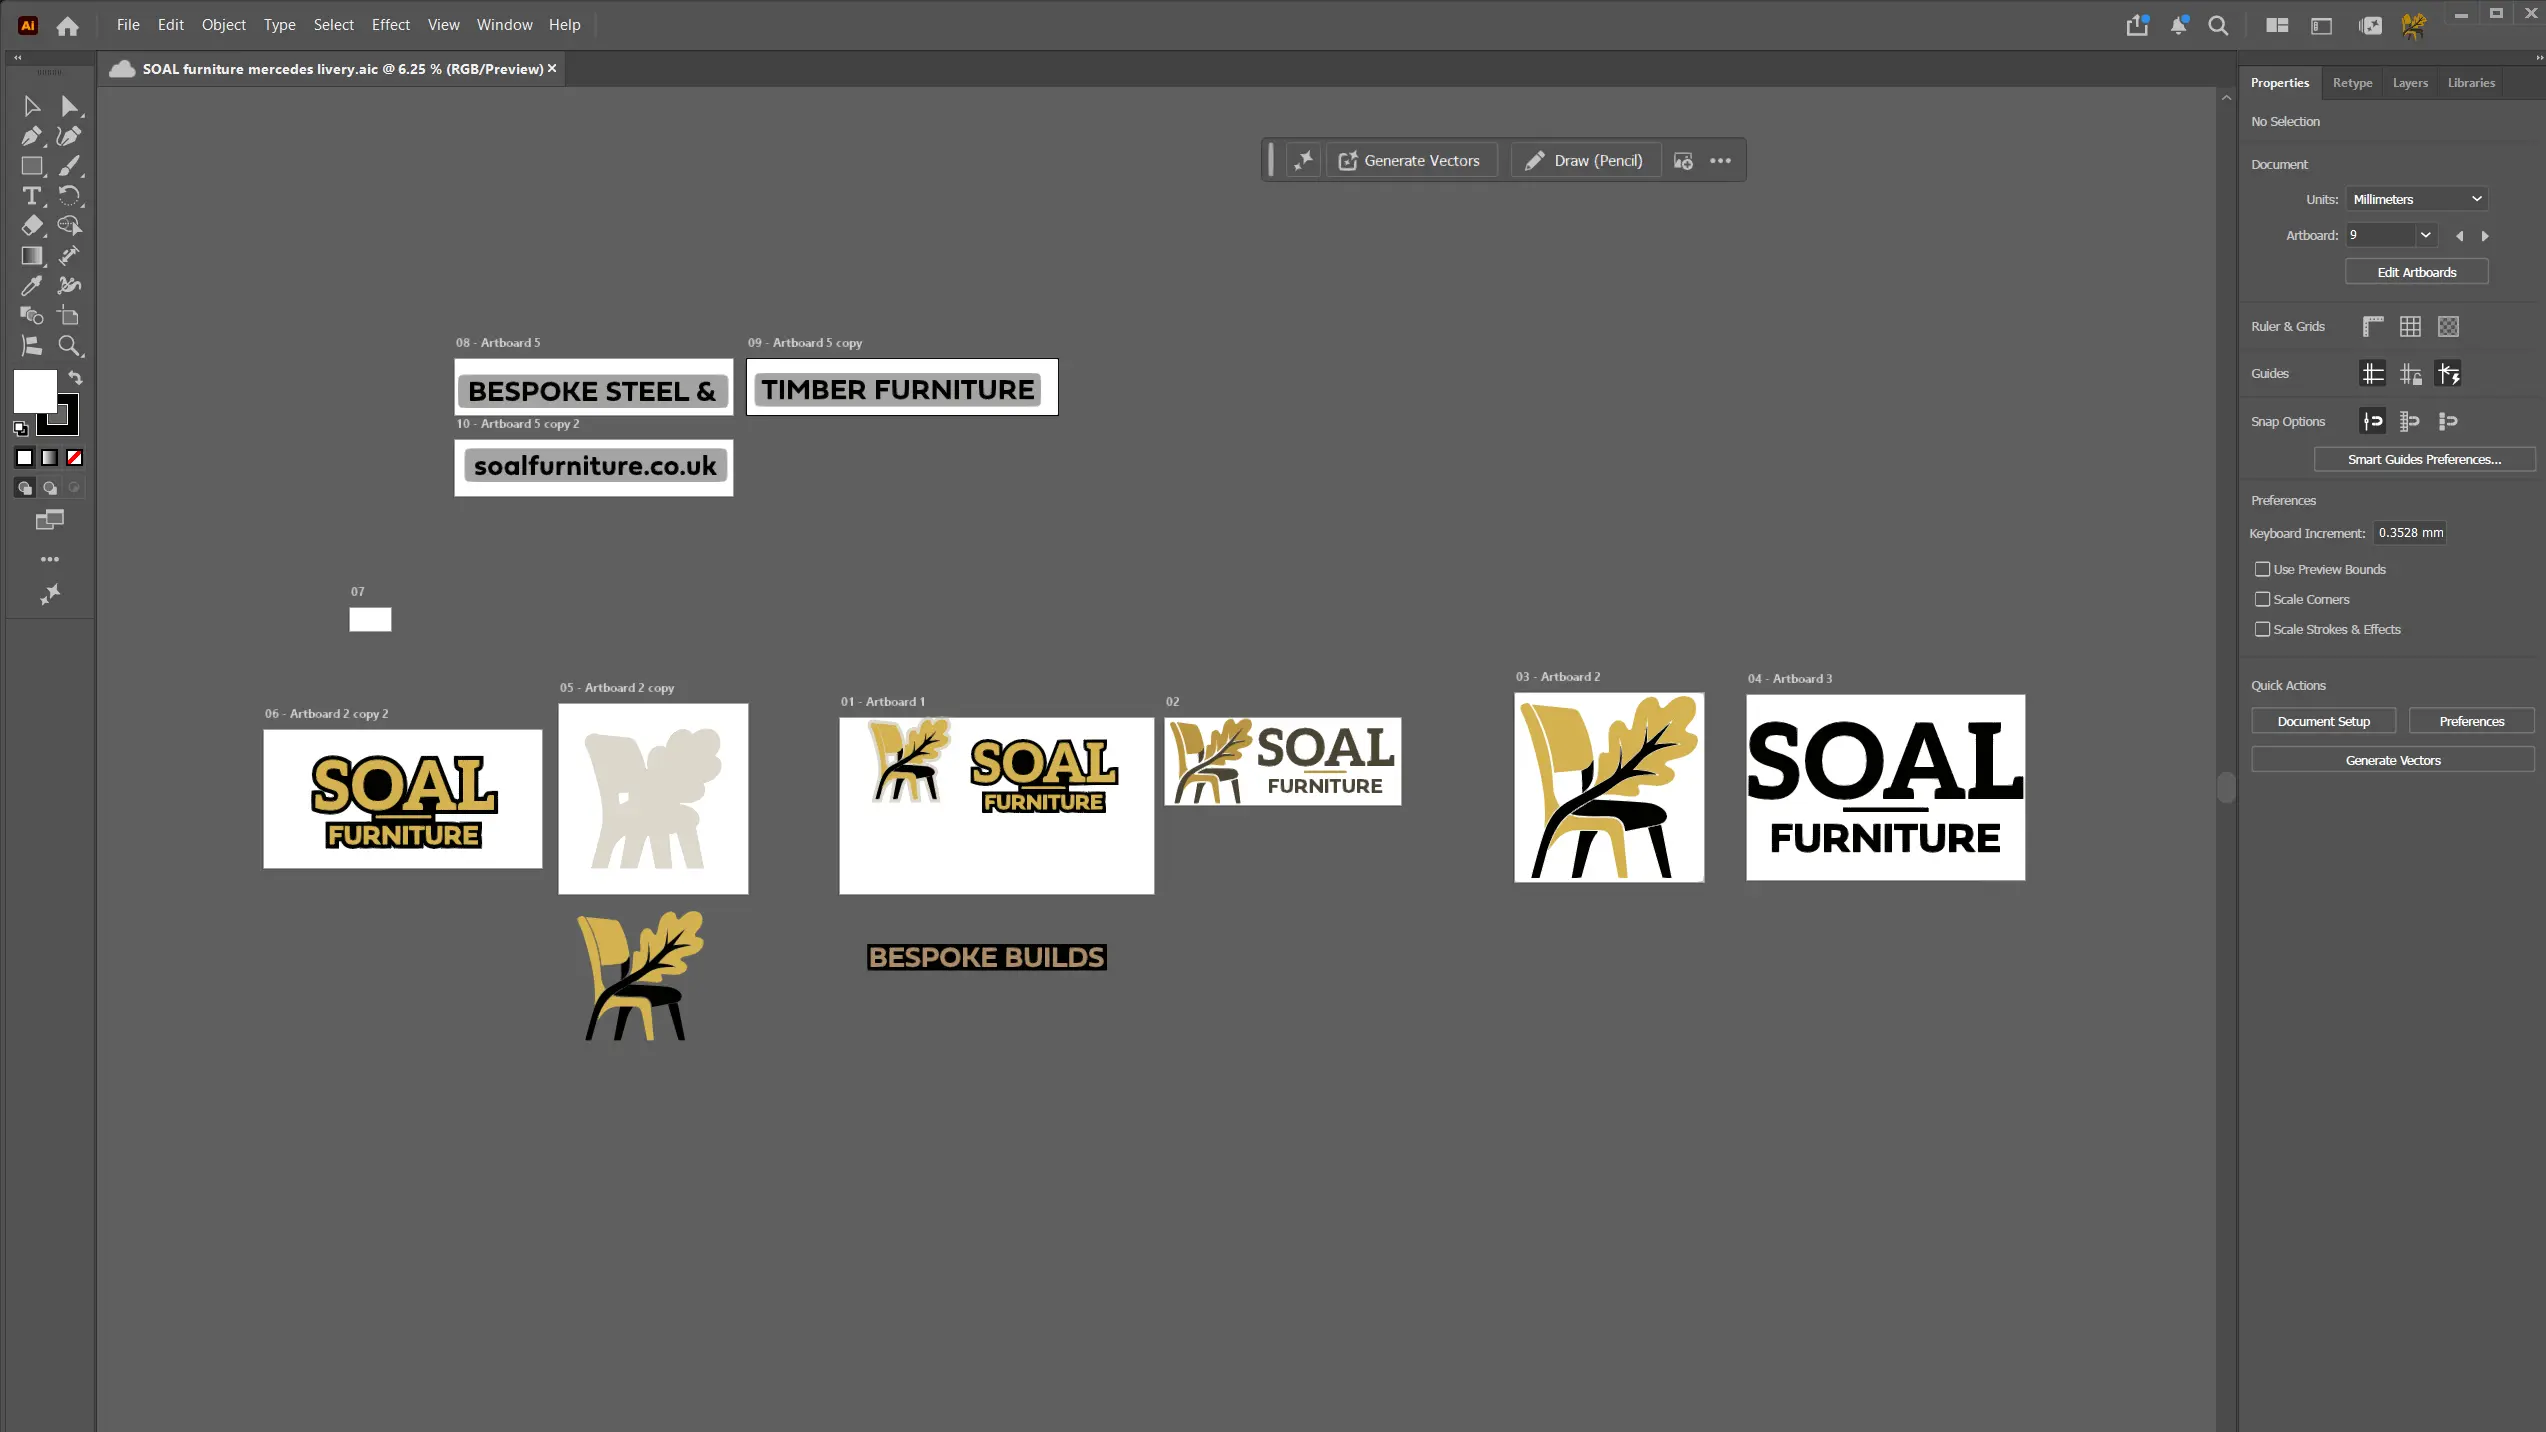The width and height of the screenshot is (2546, 1432).
Task: Enable Scale Strokes & Effects checkbox
Action: 2262,629
